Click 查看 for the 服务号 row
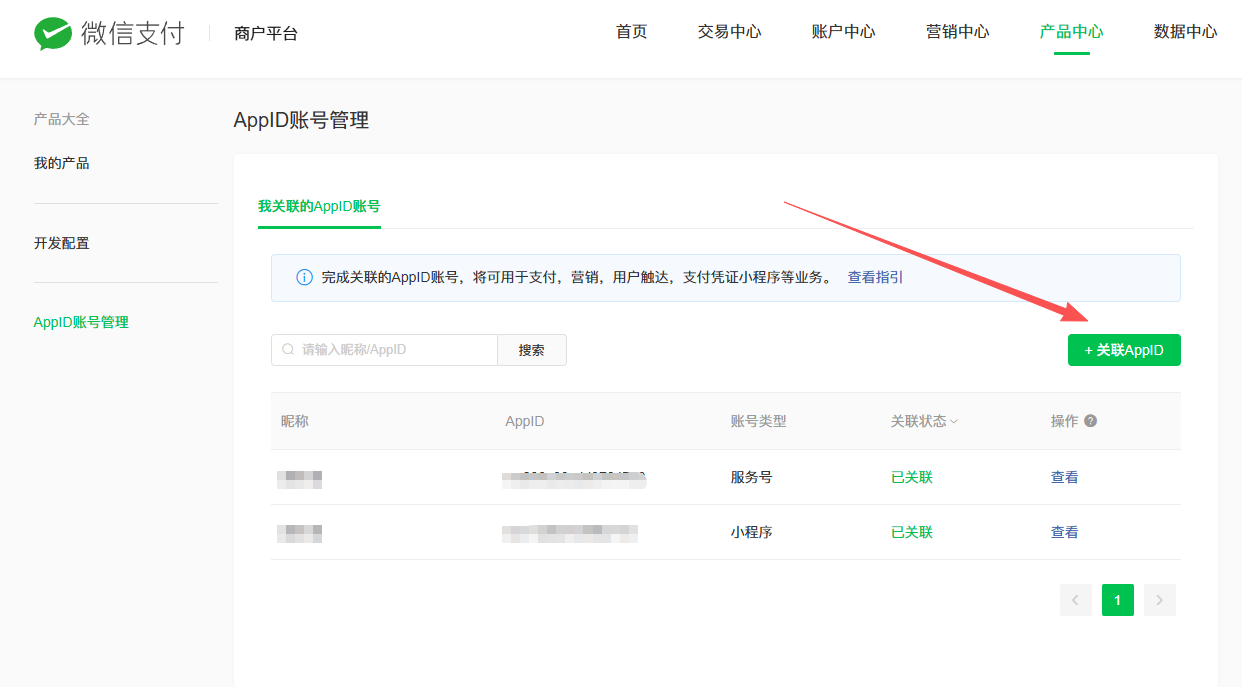 coord(1065,477)
